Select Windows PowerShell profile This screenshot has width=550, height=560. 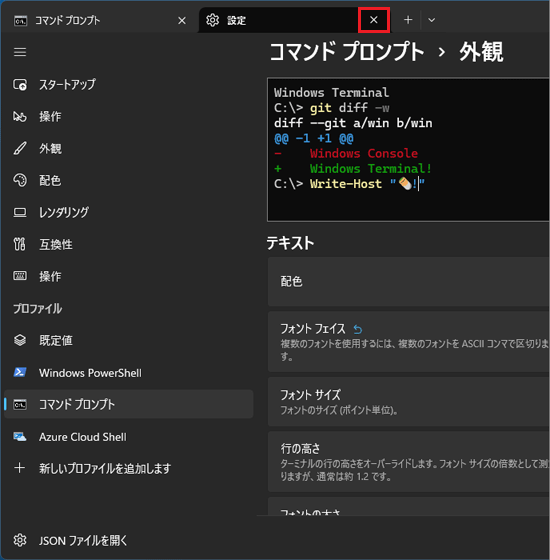129,373
